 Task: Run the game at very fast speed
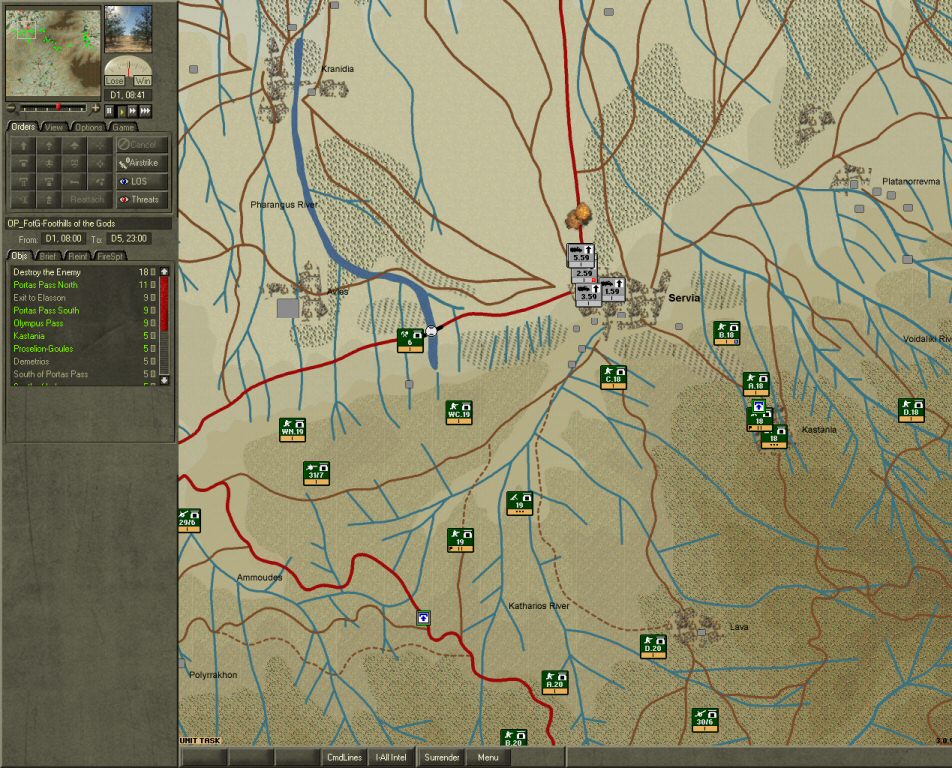click(x=145, y=111)
